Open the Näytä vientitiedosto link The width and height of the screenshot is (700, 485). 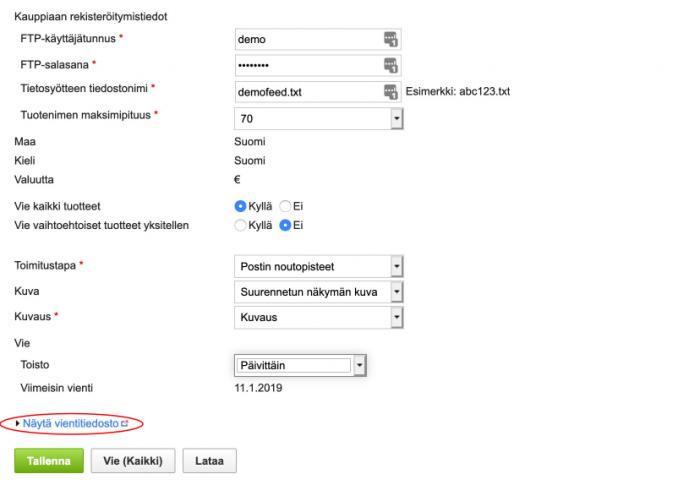point(71,423)
